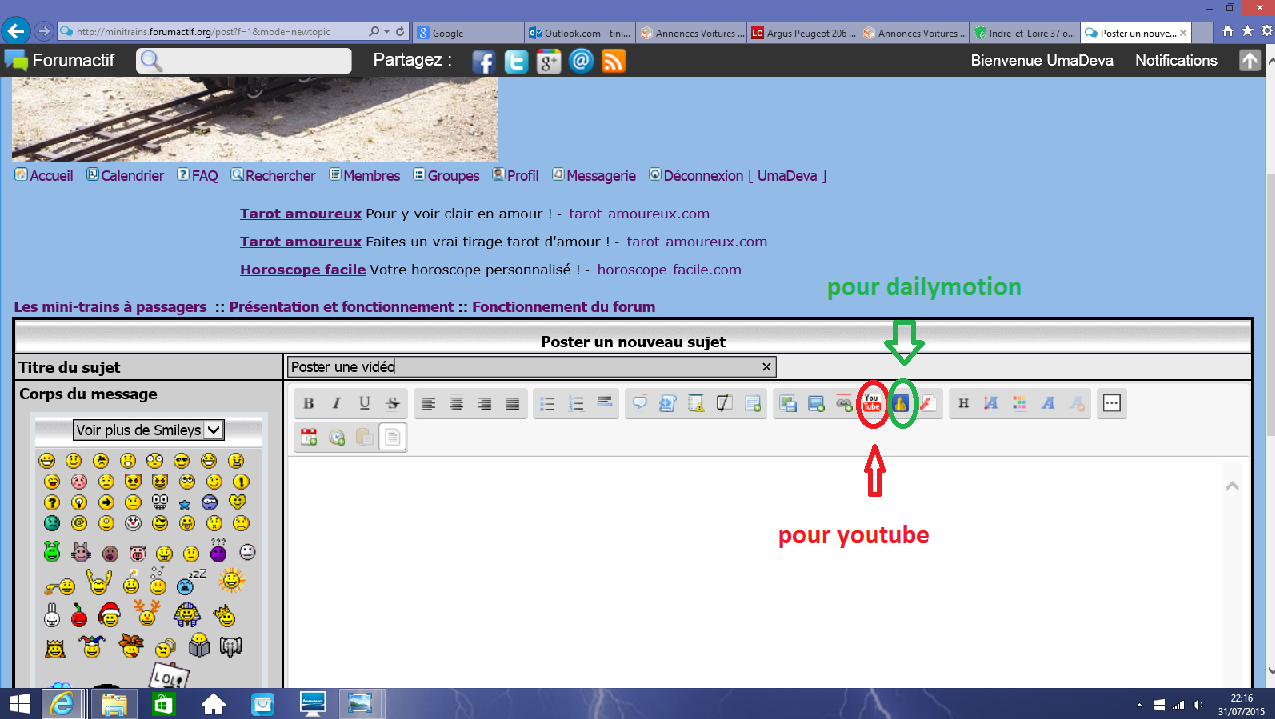
Task: Click the Titre du sujet input
Action: (x=531, y=367)
